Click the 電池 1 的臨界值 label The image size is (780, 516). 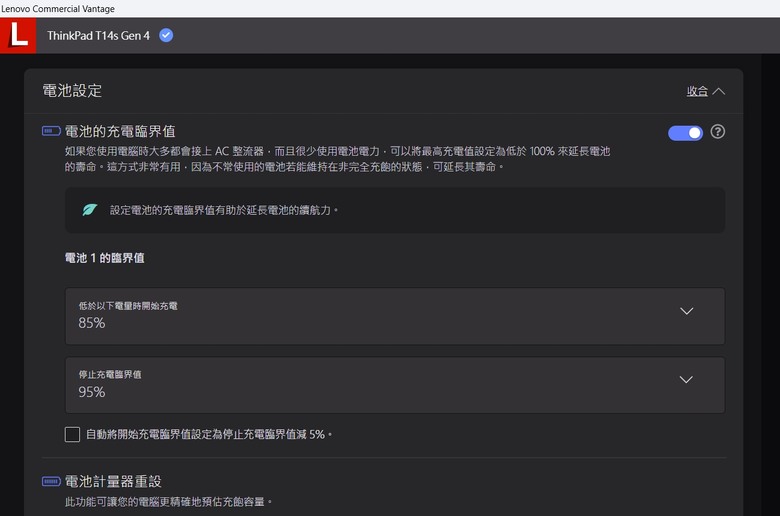[104, 258]
